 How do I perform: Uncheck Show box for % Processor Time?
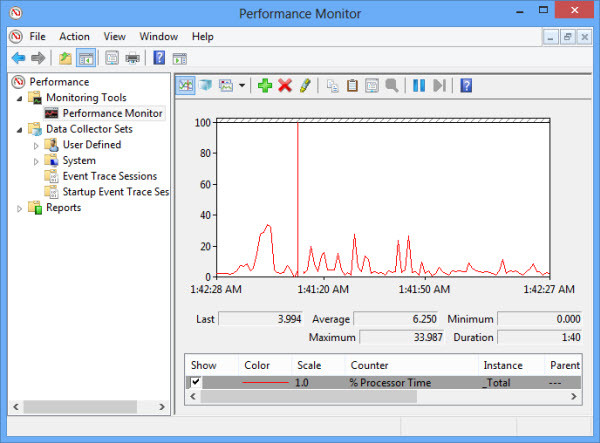tap(196, 382)
